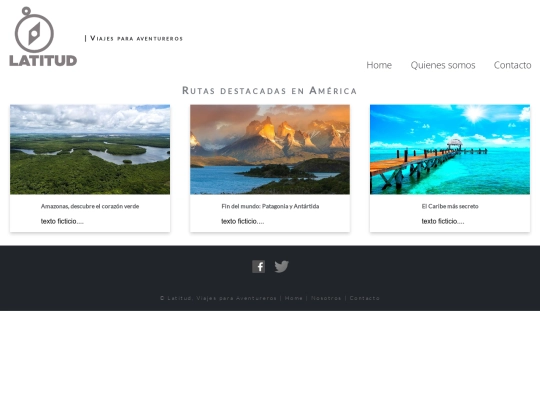Open the Patagonia mountains photo
540x405 pixels.
(270, 149)
